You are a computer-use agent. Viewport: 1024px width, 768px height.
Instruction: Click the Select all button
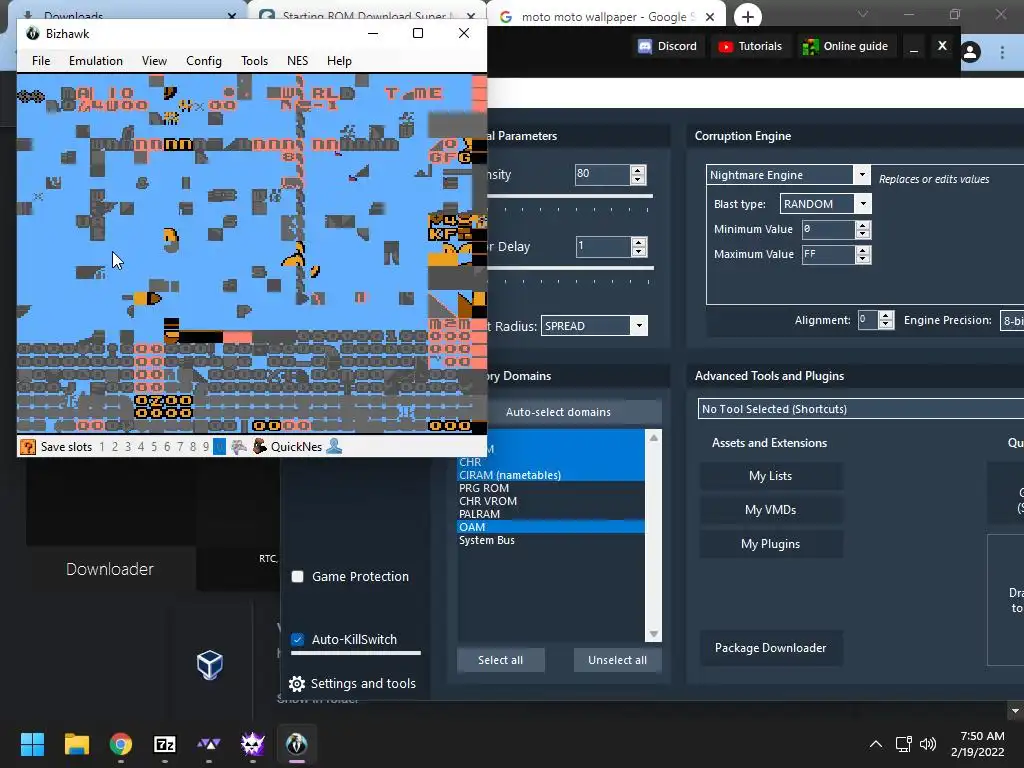click(500, 660)
